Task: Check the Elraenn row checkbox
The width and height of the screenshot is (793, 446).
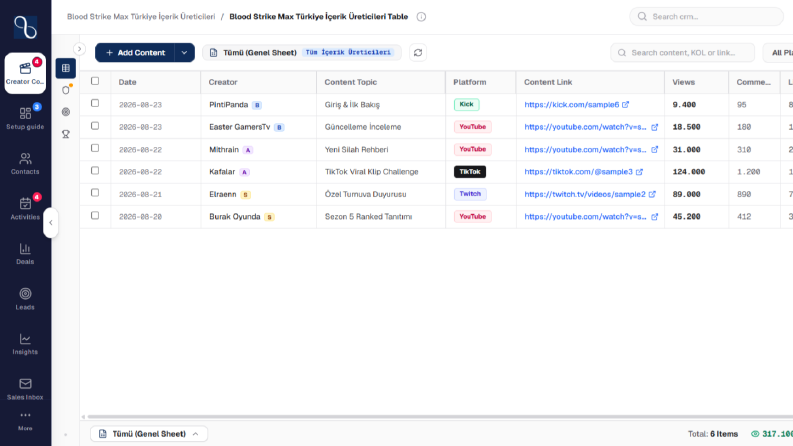Action: coord(95,193)
